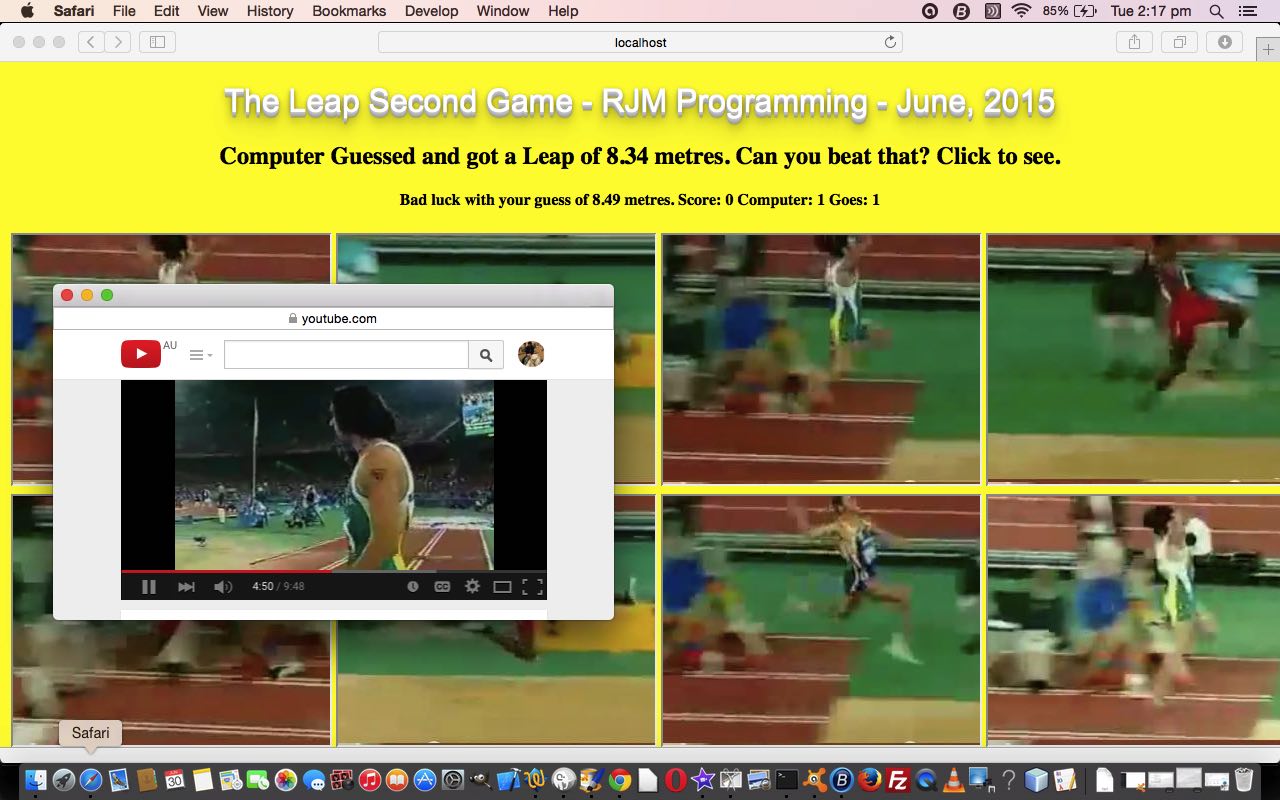Open Spotlight search in menu bar

[x=1216, y=11]
